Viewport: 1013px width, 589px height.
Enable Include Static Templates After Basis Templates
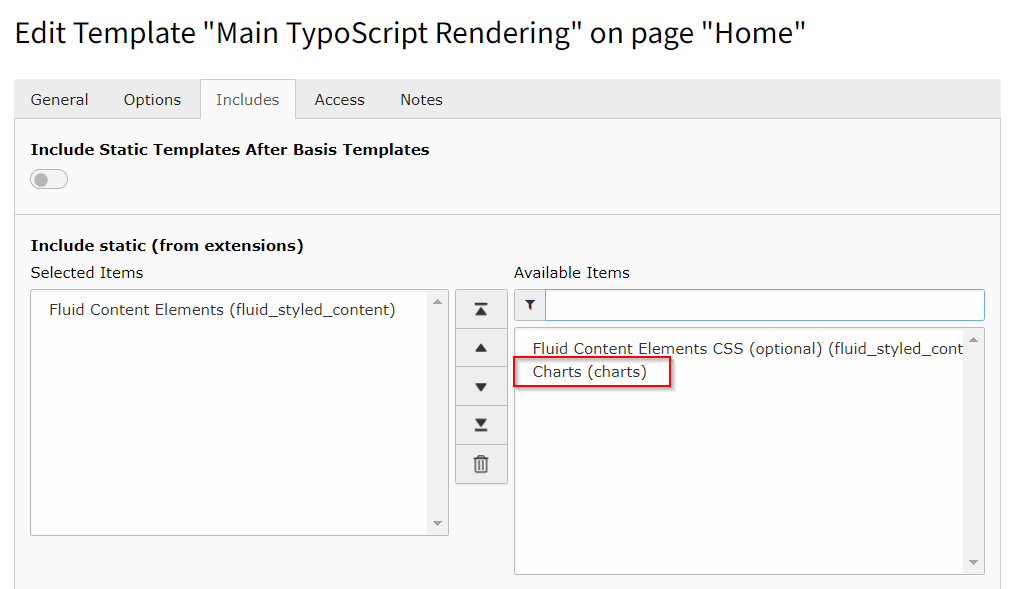click(48, 178)
